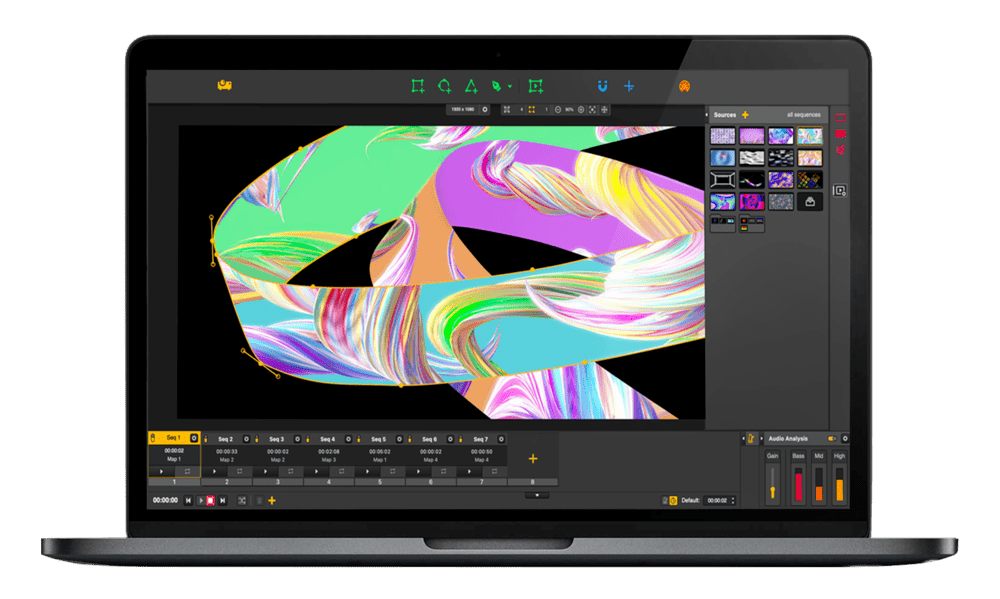Add a new source with the plus button
Screen dimensions: 1000x599
tap(745, 115)
